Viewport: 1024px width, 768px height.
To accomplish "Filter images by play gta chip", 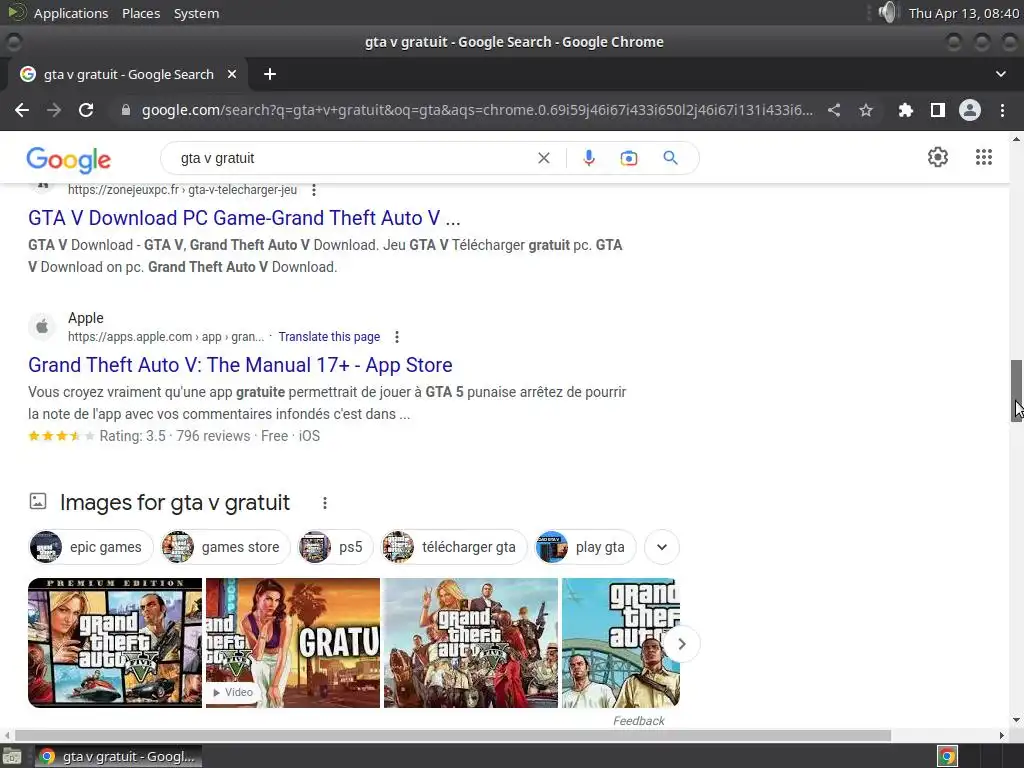I will click(x=585, y=547).
